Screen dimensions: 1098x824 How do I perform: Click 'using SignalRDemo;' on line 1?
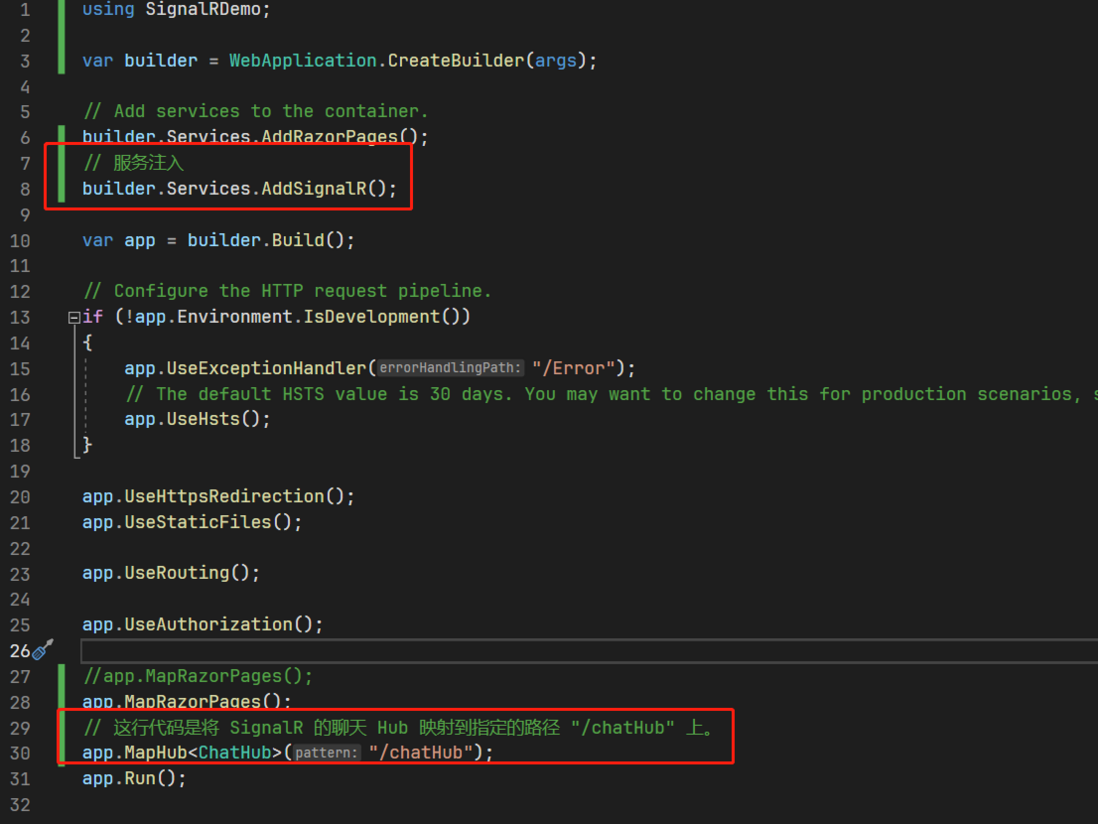pyautogui.click(x=176, y=10)
